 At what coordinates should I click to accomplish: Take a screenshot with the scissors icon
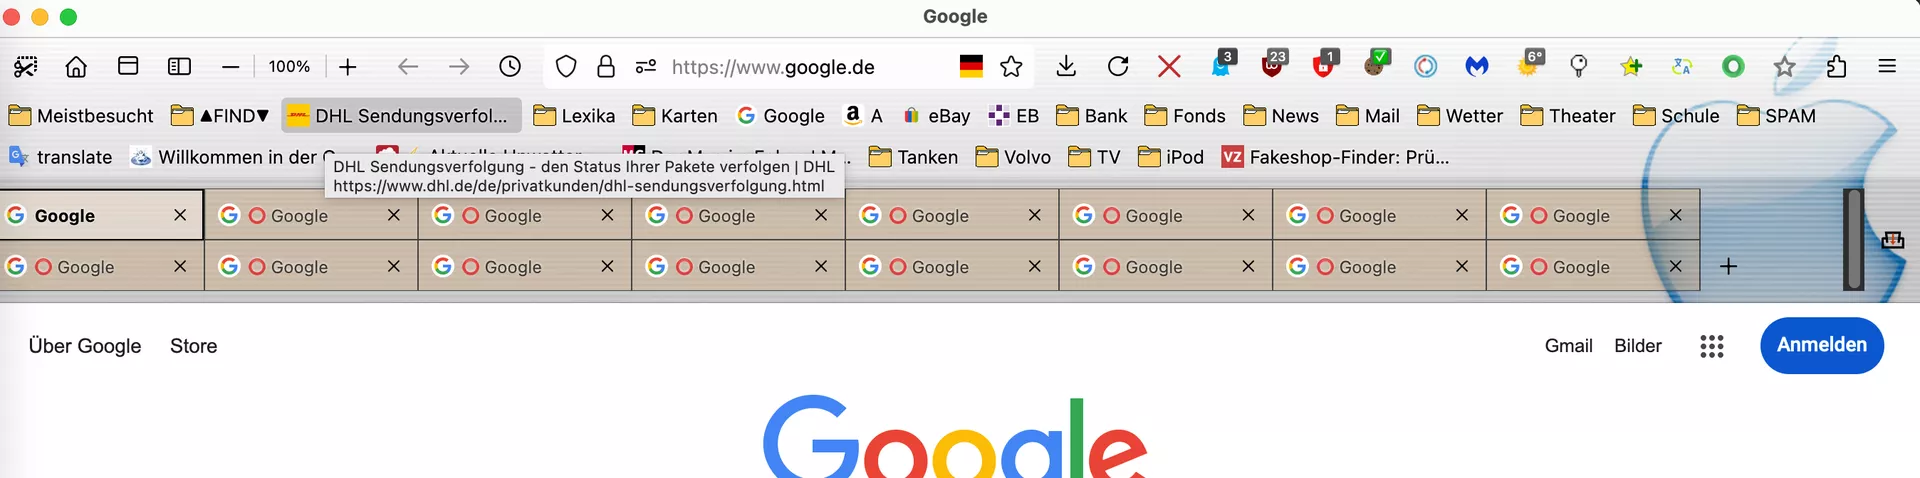26,67
